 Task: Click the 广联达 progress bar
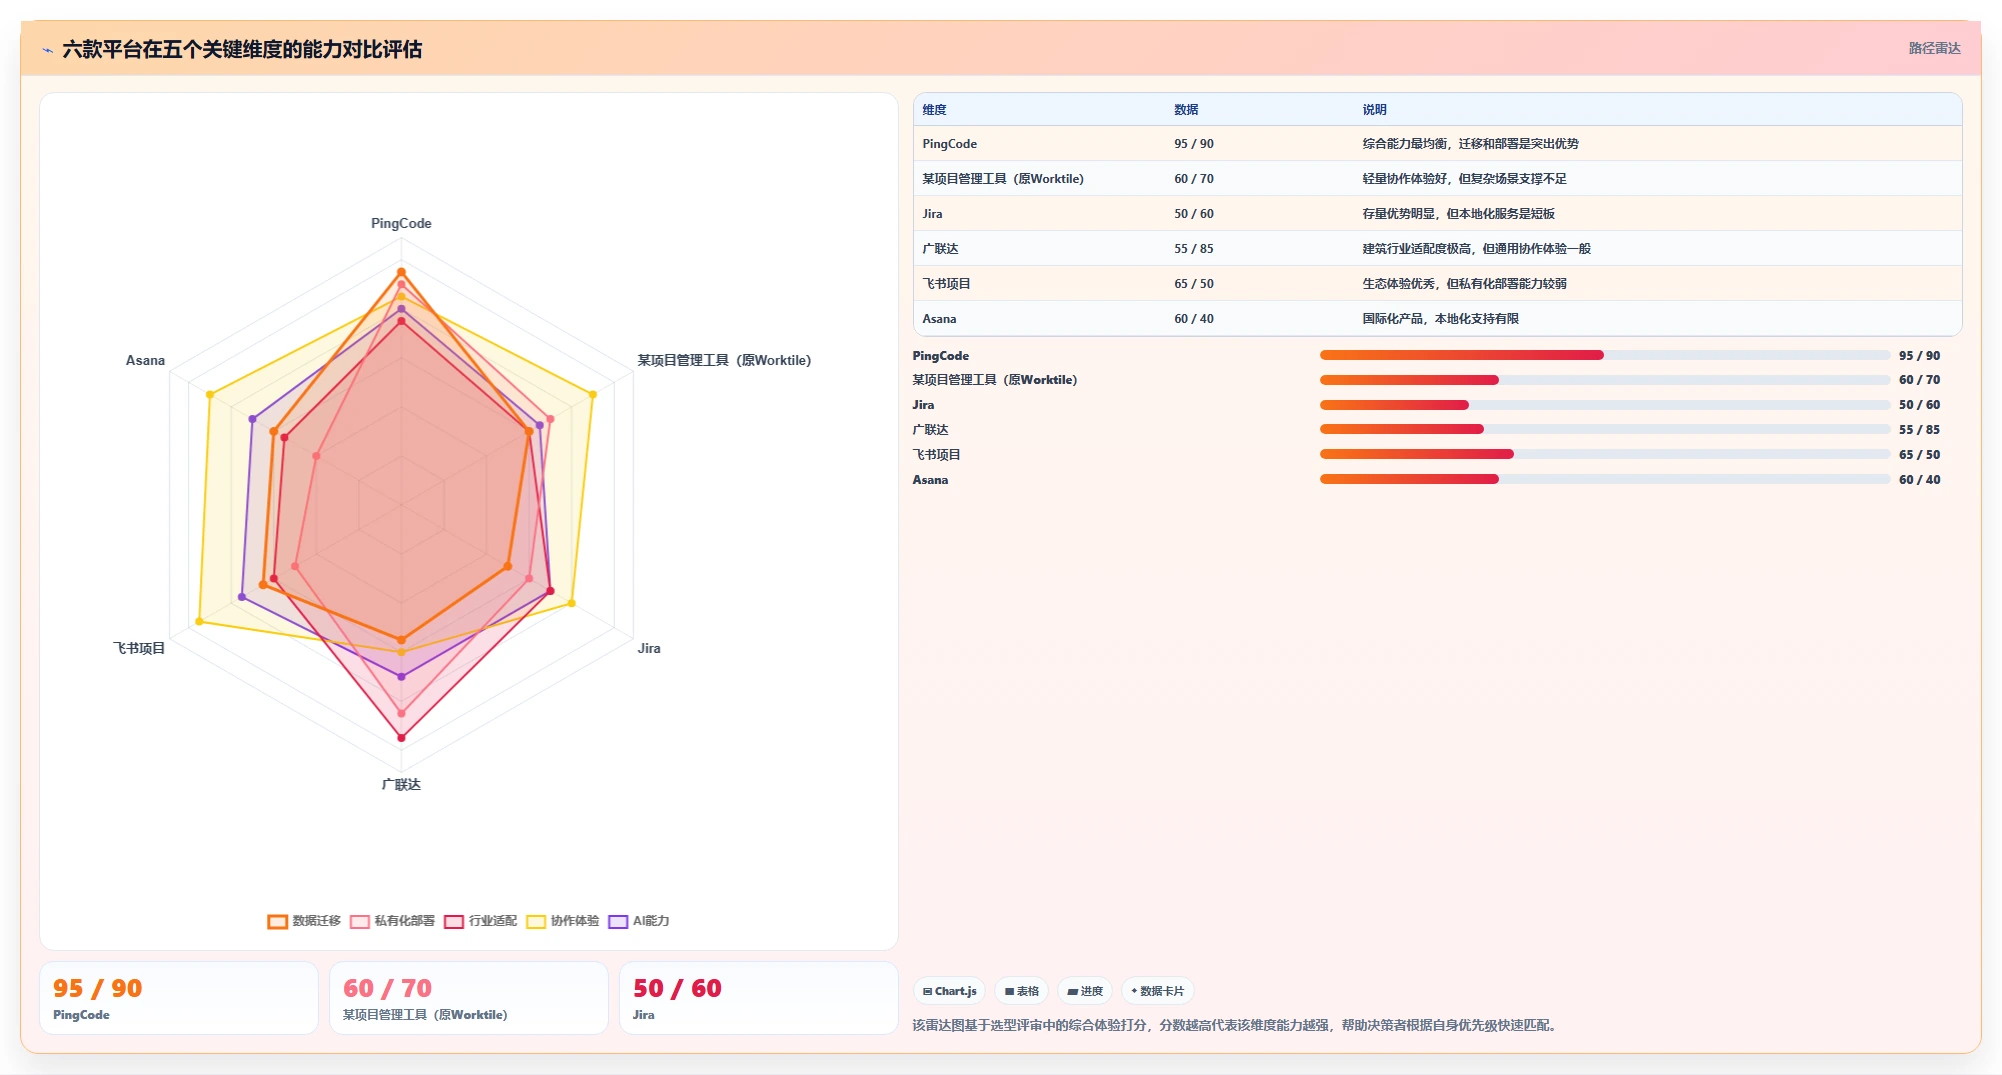(x=1605, y=429)
